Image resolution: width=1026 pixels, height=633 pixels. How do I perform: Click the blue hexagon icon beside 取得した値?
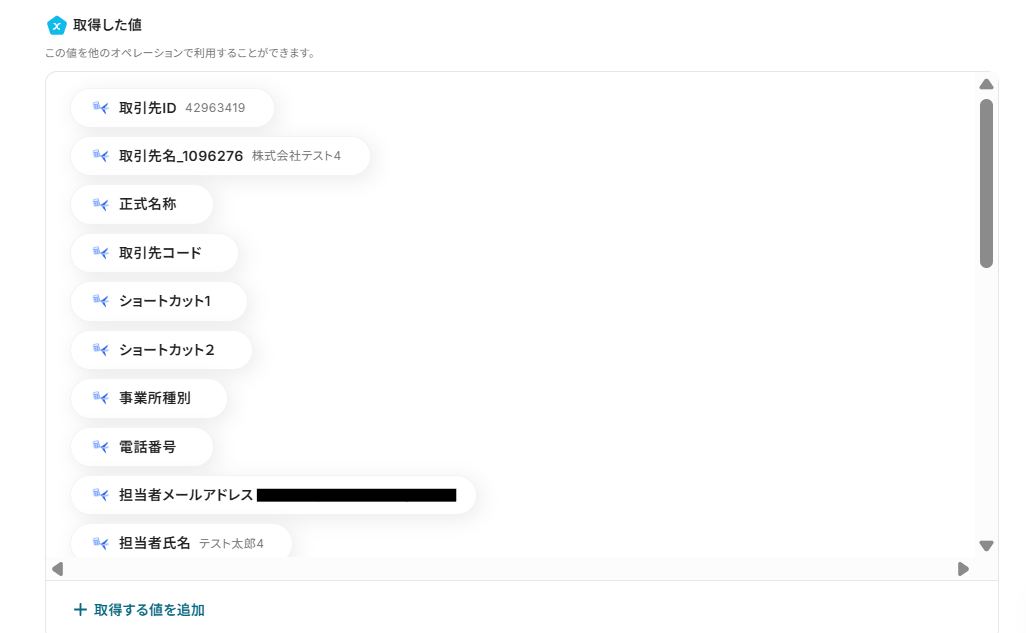[x=57, y=25]
